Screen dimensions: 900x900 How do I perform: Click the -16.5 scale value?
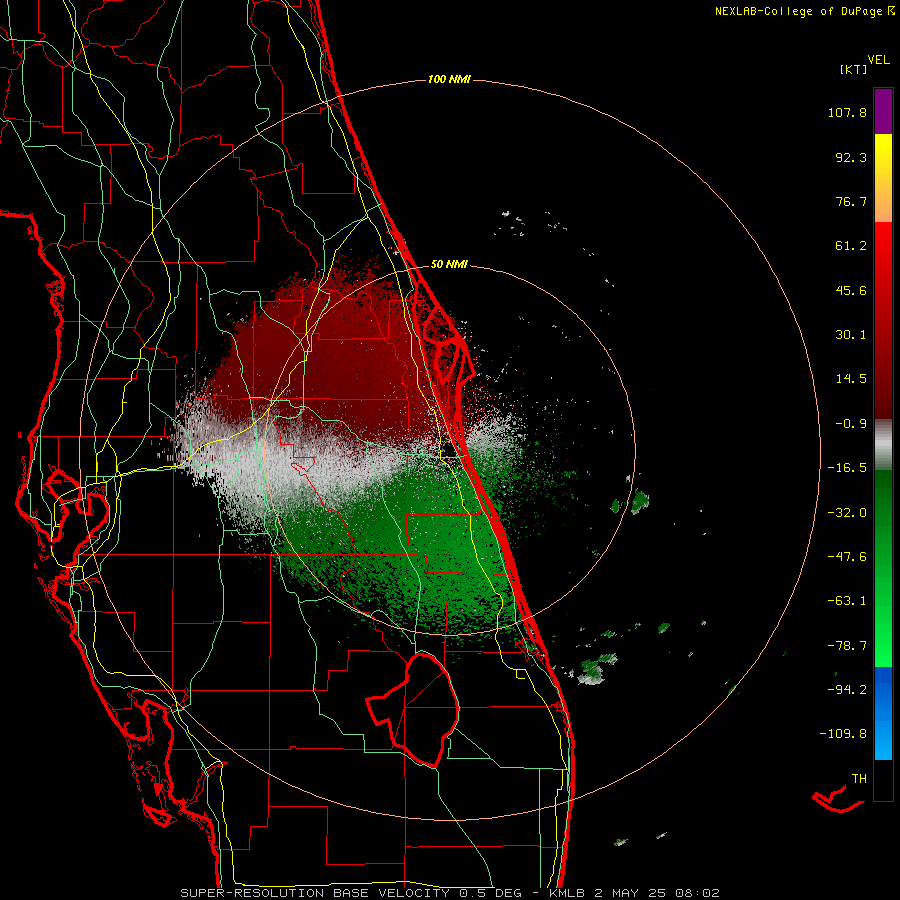[x=847, y=468]
